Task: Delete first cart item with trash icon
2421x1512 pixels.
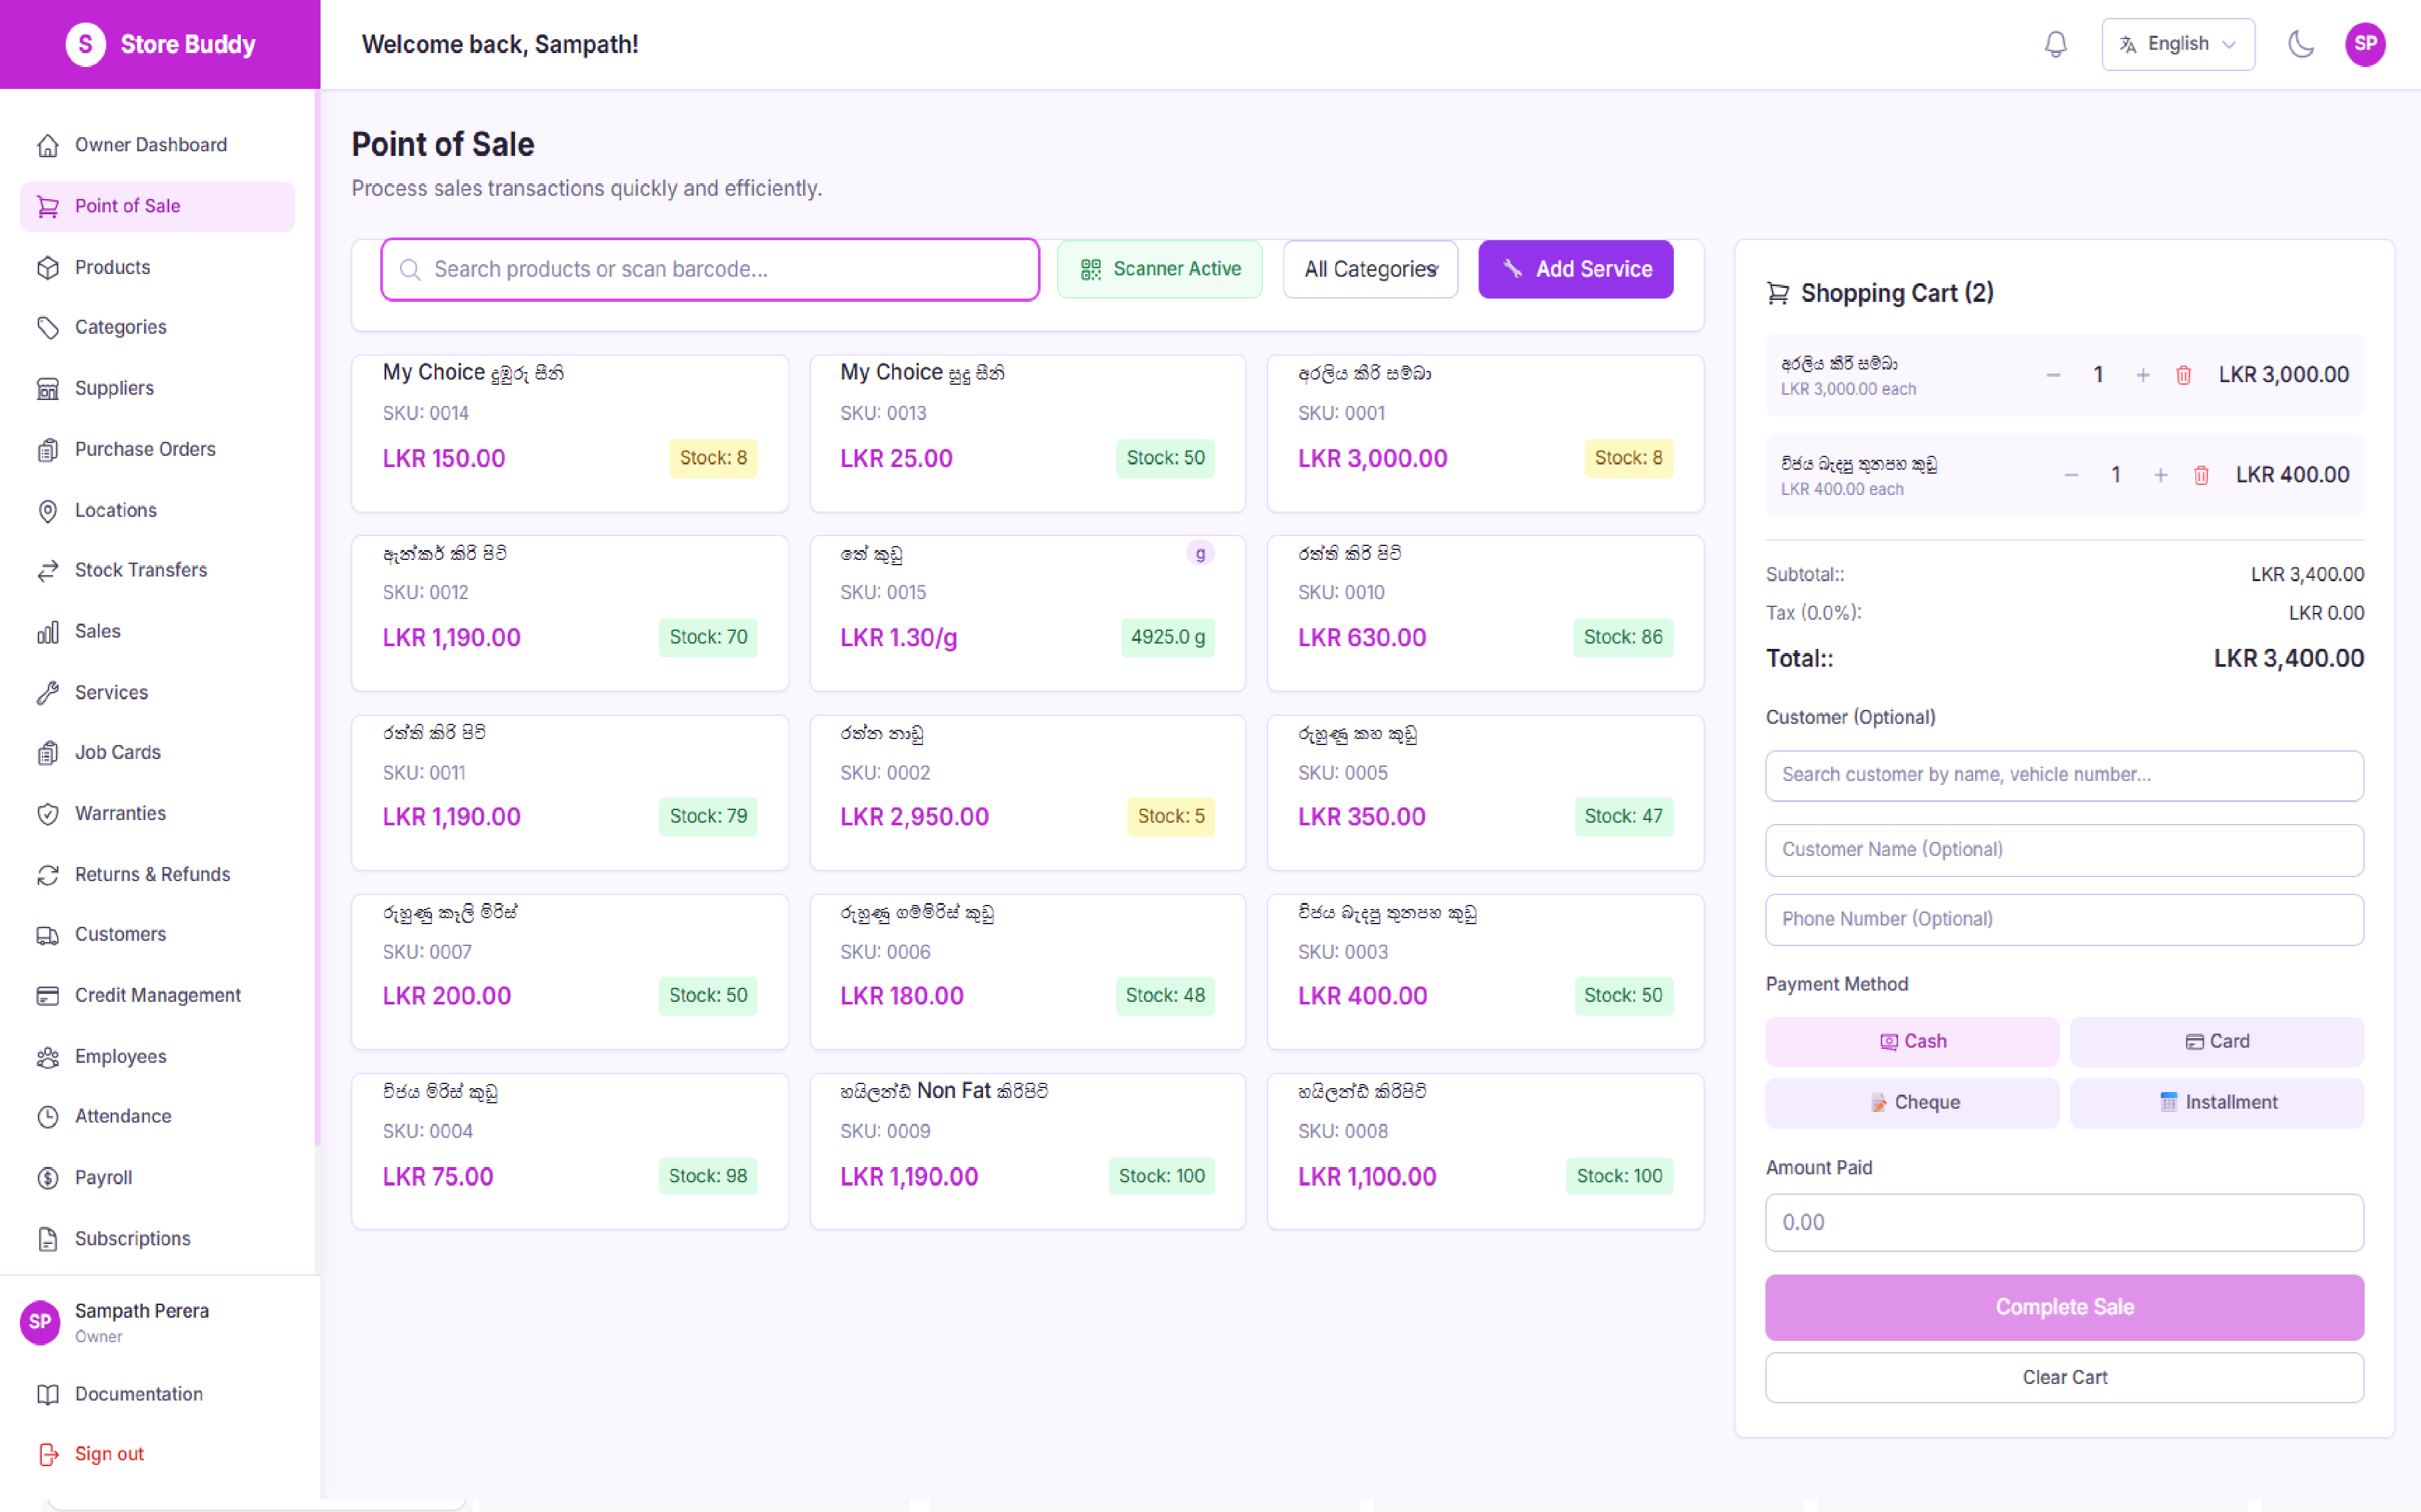Action: pyautogui.click(x=2183, y=375)
